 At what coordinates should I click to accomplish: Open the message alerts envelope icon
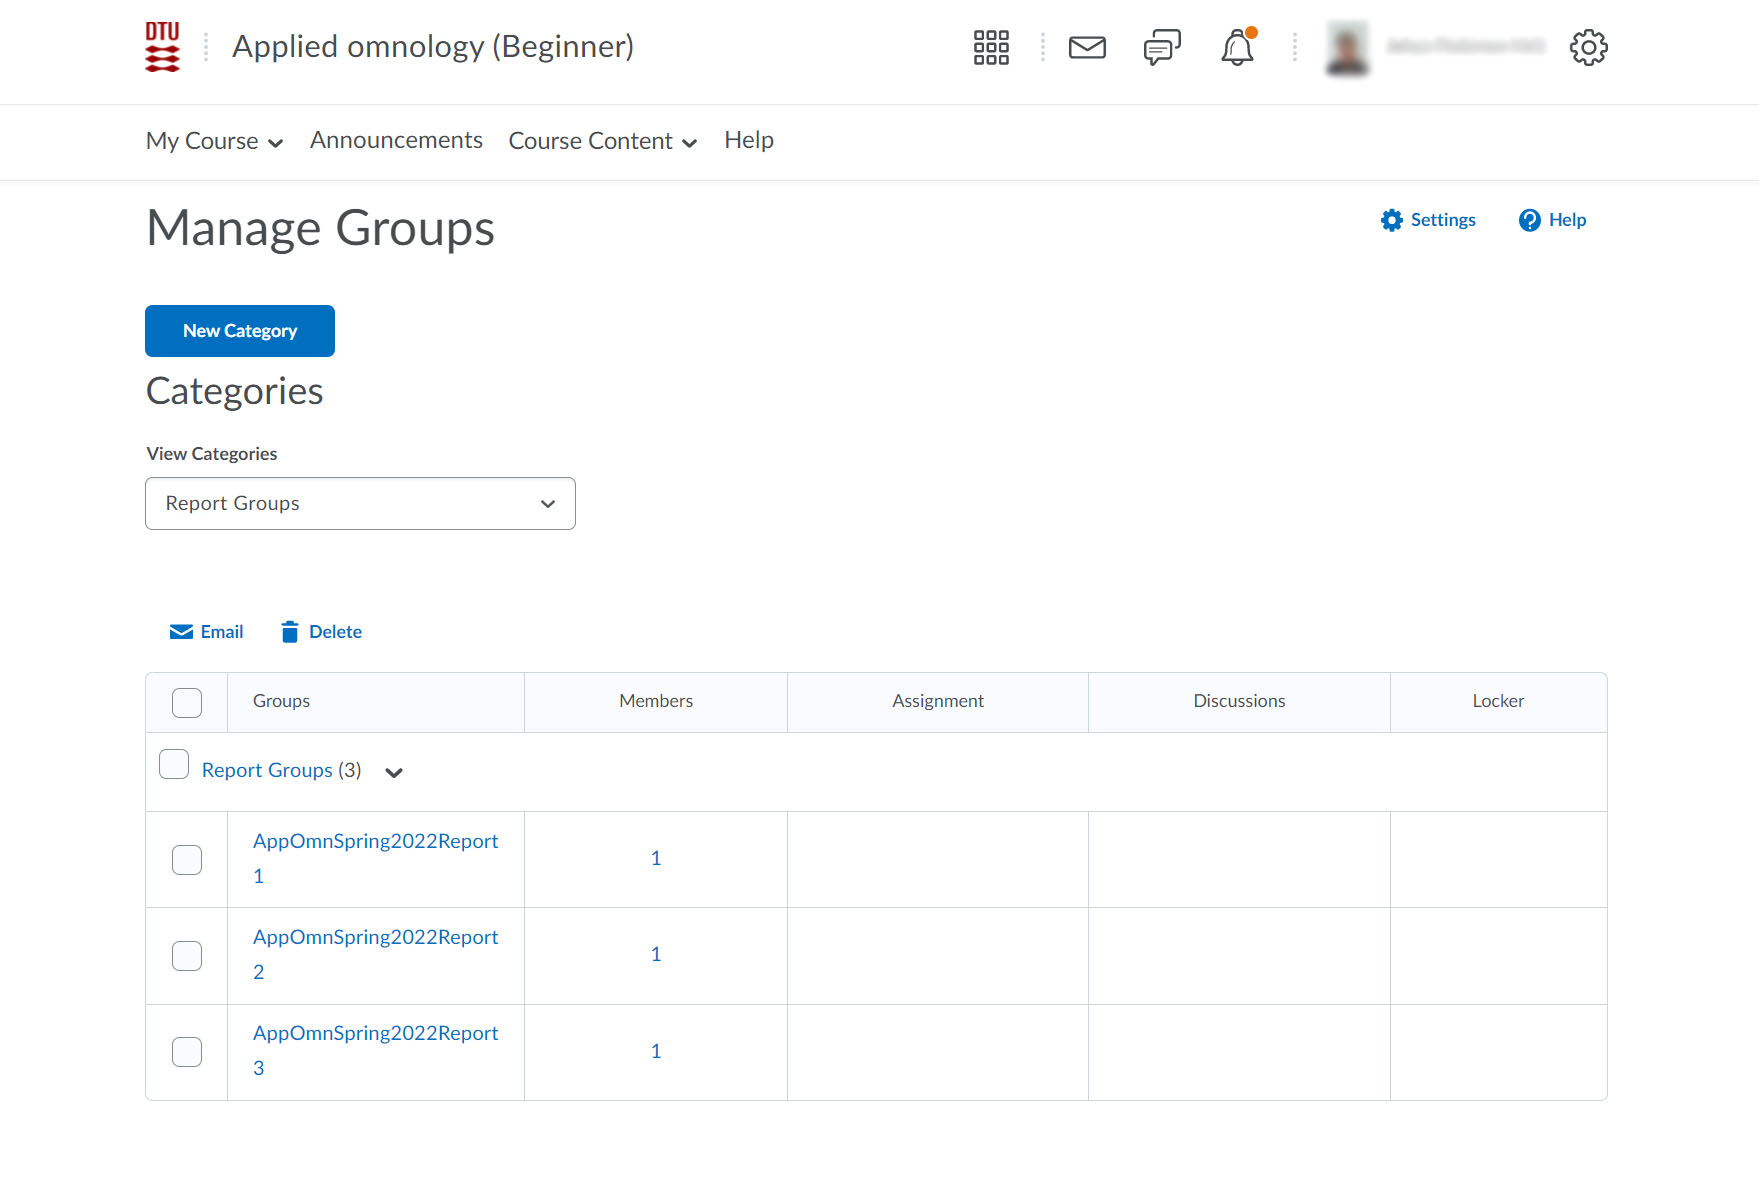[x=1087, y=47]
